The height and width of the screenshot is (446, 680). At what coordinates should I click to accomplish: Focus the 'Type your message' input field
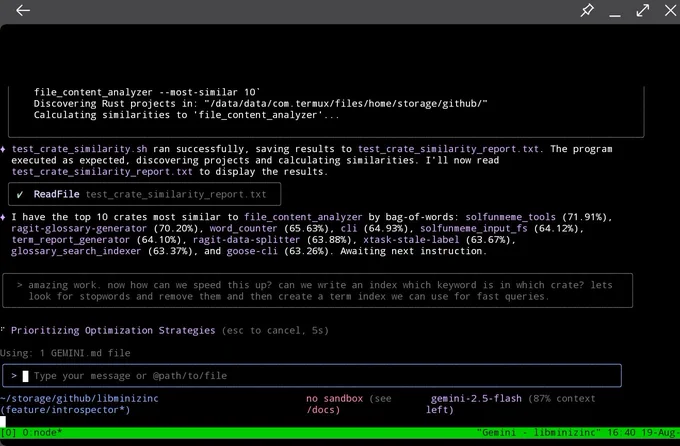[312, 376]
